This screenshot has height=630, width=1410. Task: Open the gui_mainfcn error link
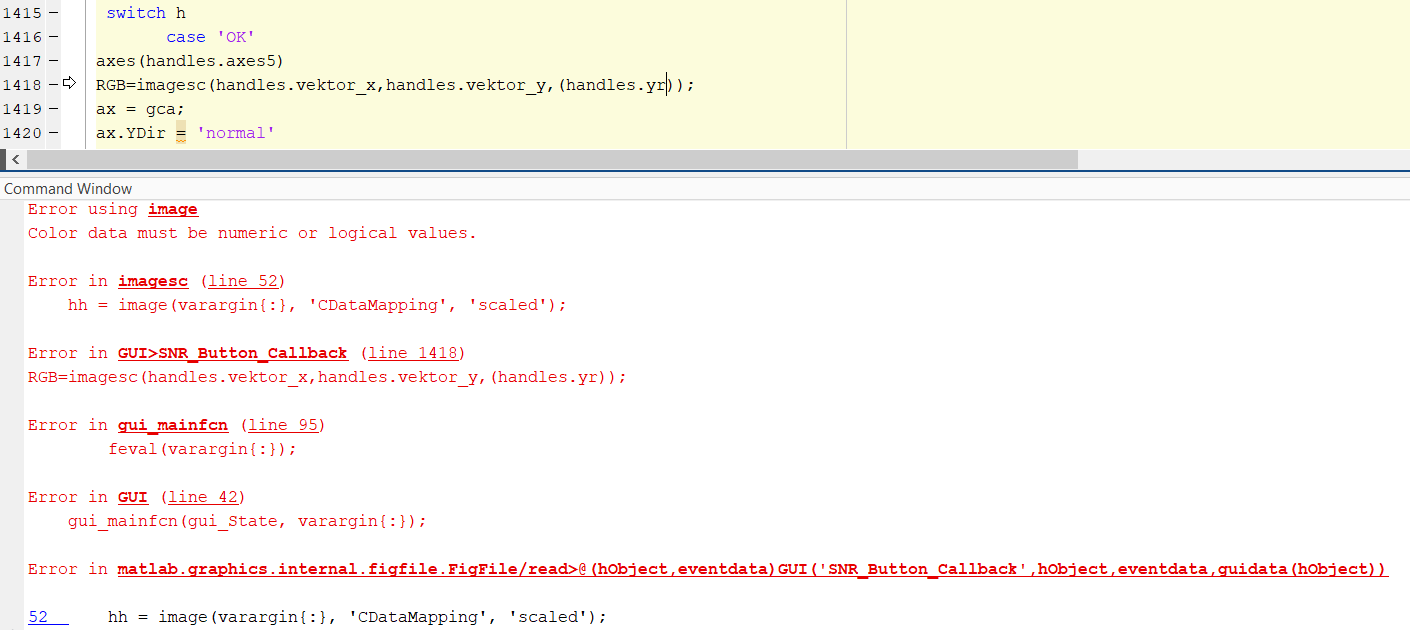(172, 425)
